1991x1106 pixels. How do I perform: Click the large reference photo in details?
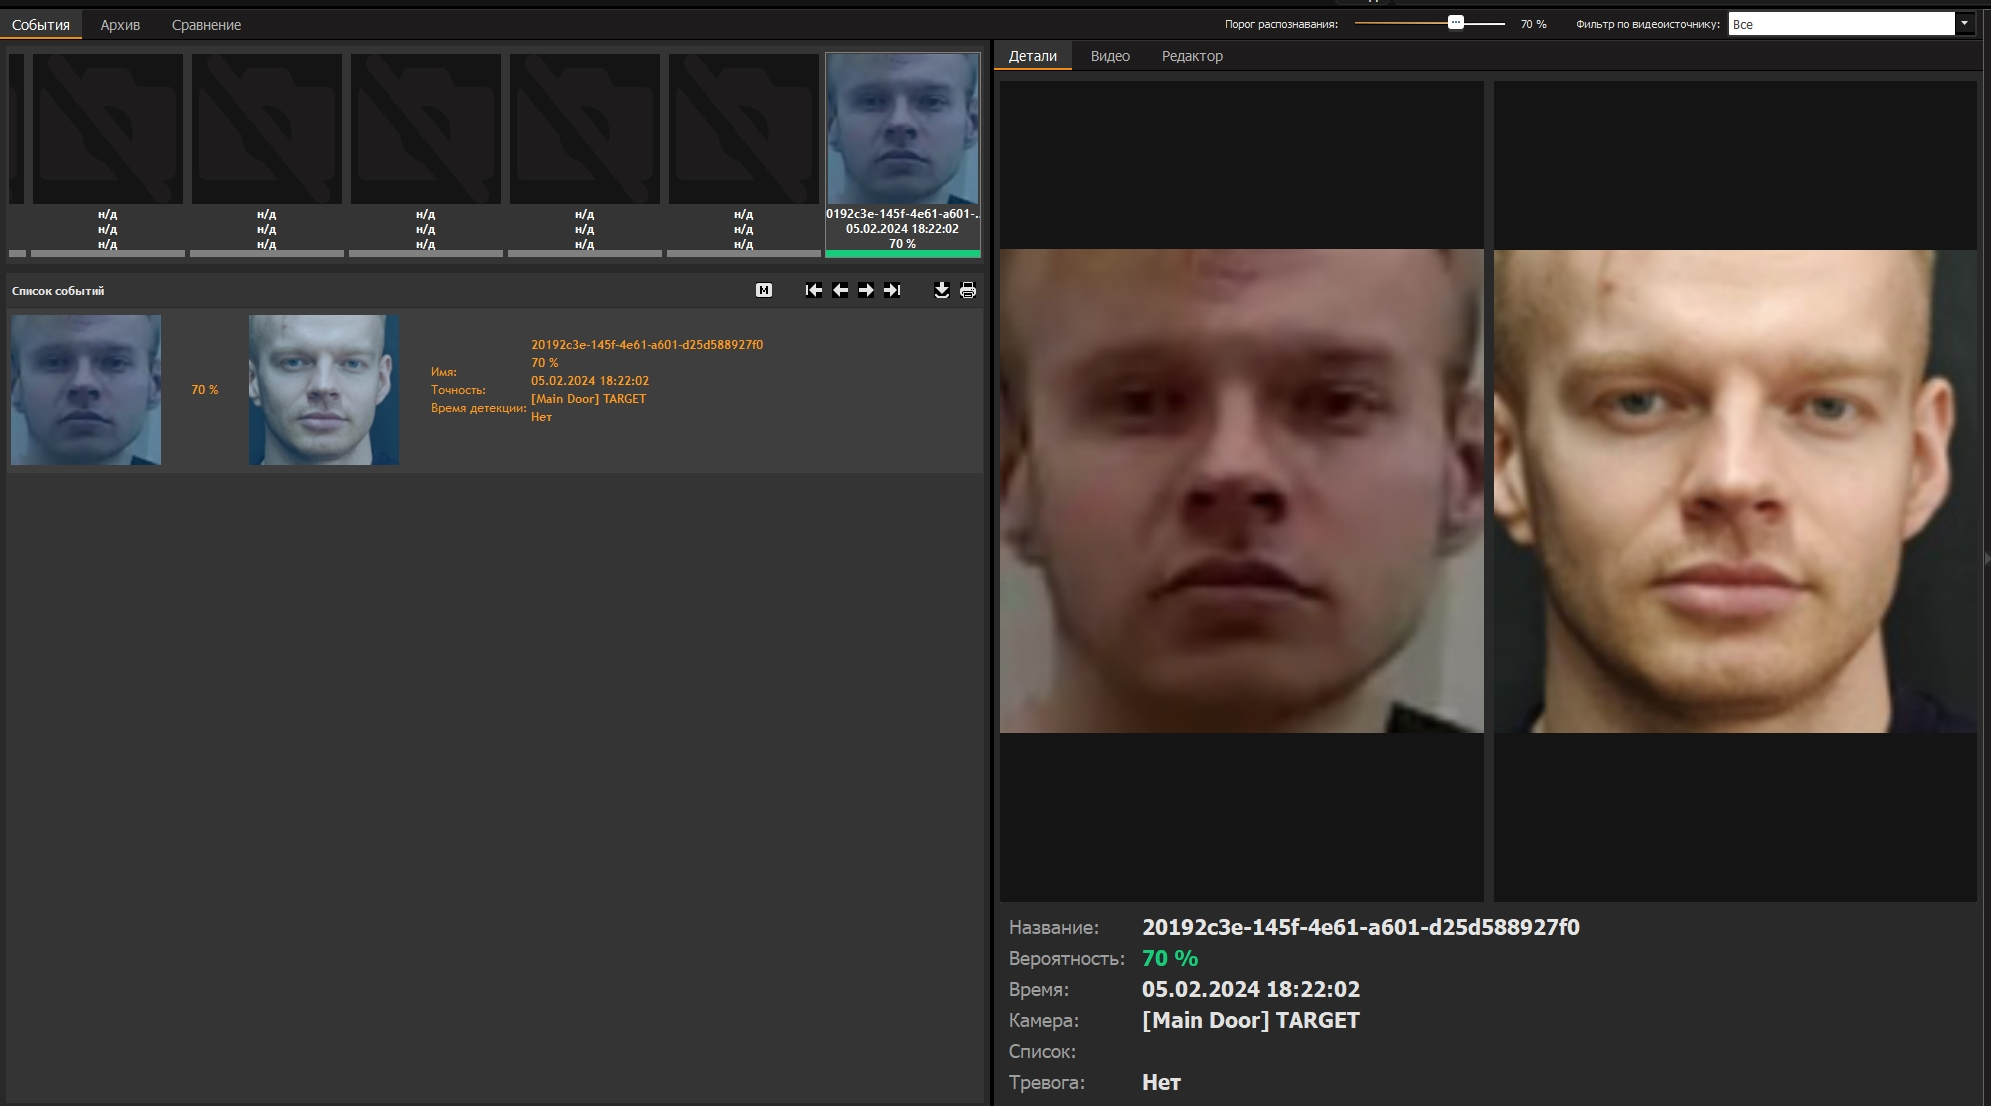tap(1734, 491)
